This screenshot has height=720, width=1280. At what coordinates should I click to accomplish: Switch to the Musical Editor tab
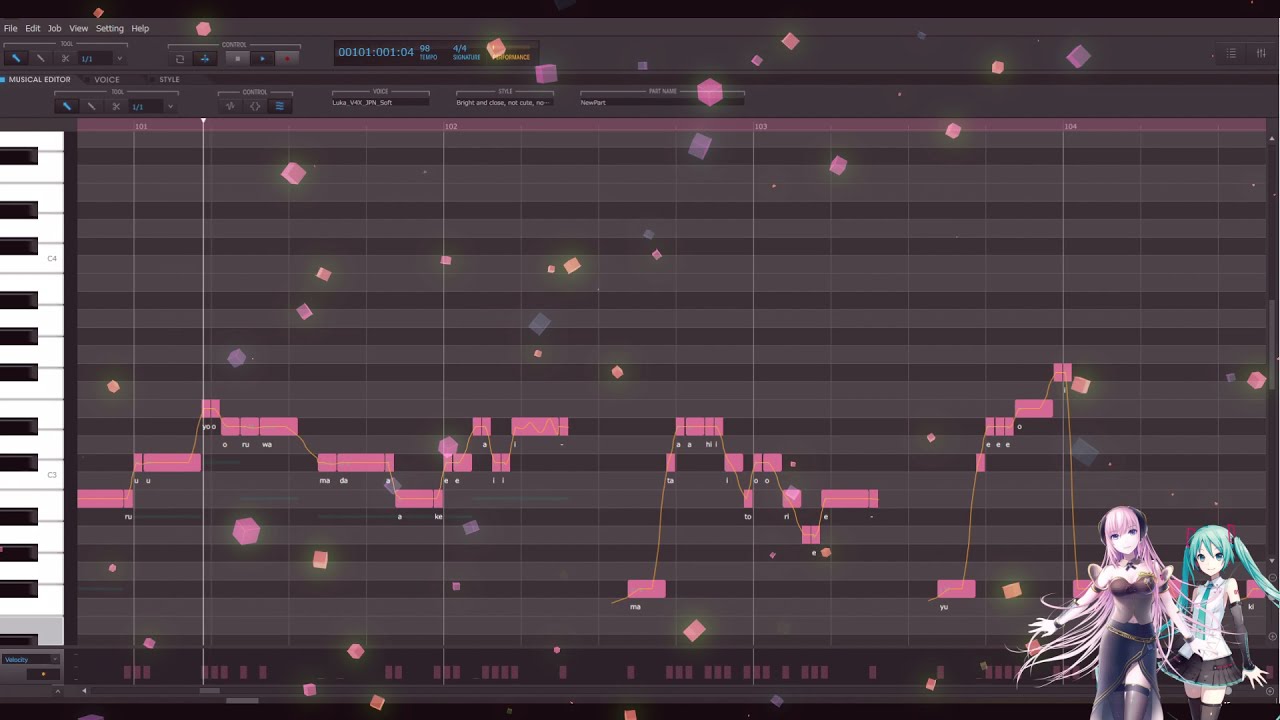coord(39,79)
